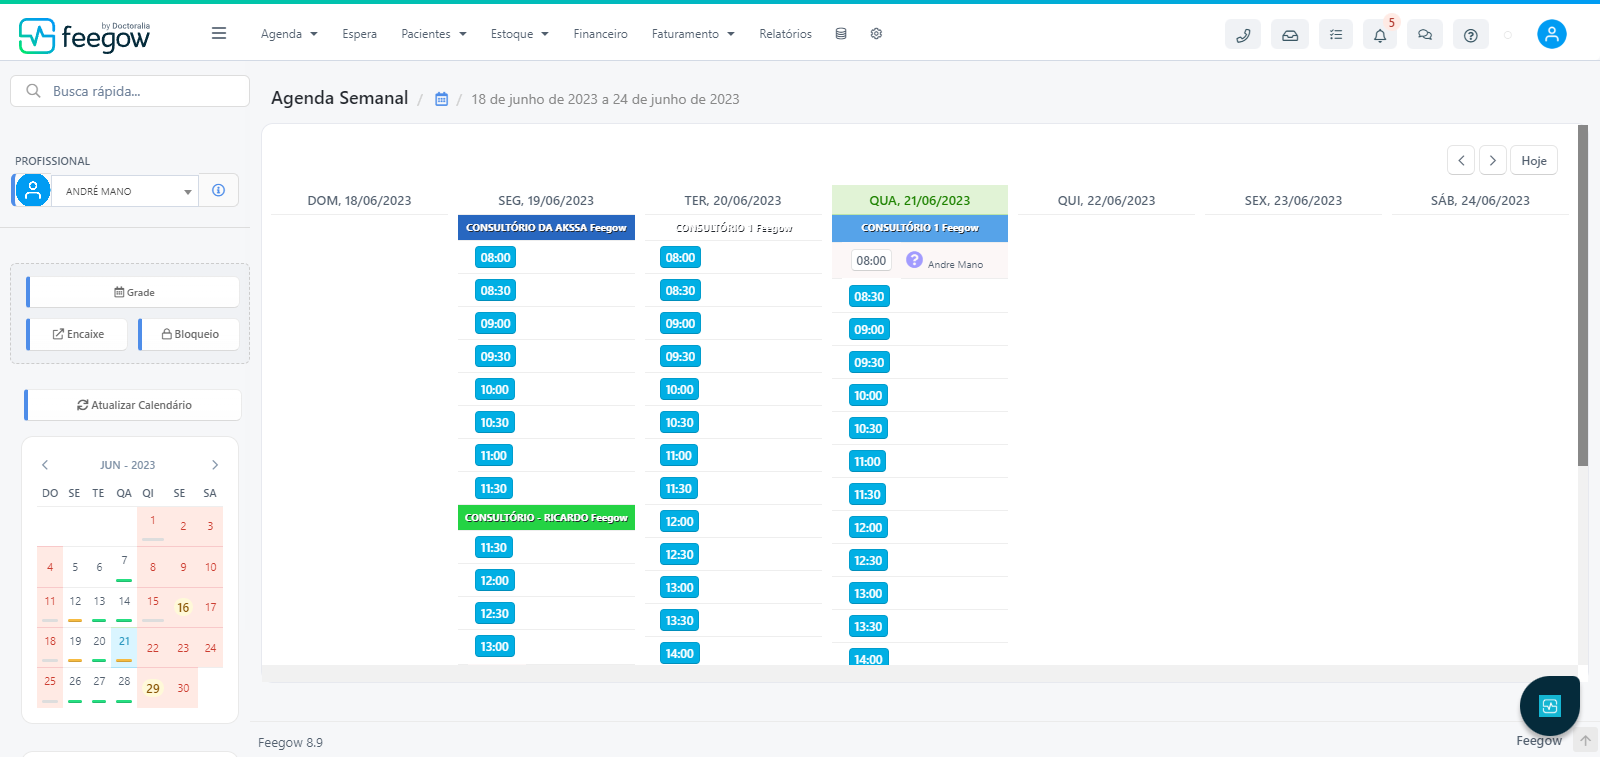Open the database icon in top menu

(841, 34)
